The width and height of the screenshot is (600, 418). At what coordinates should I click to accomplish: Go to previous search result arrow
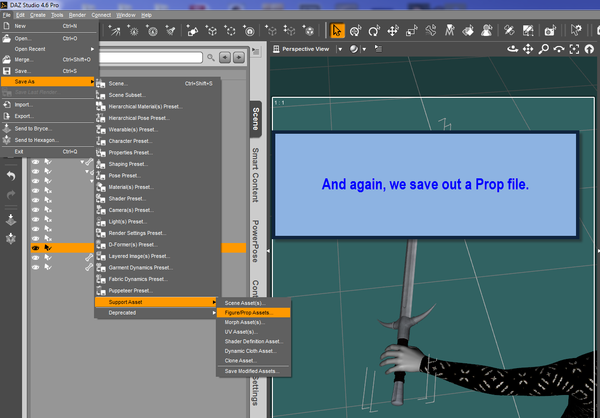click(x=225, y=57)
